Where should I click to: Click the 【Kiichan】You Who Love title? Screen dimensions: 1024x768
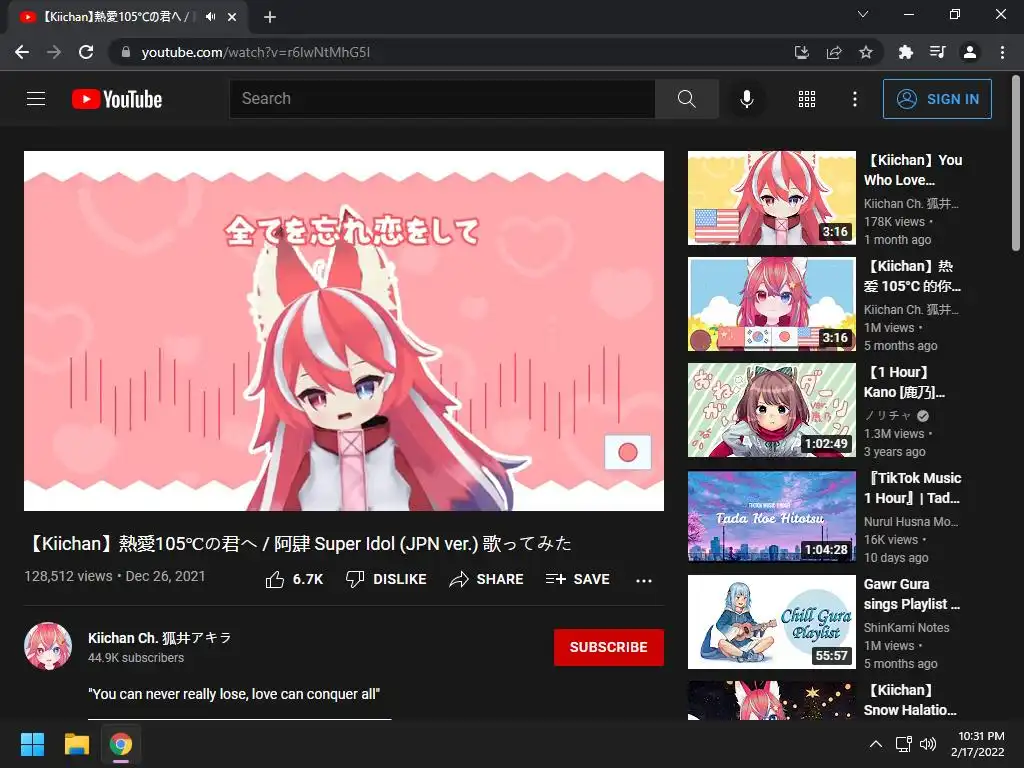tap(913, 170)
